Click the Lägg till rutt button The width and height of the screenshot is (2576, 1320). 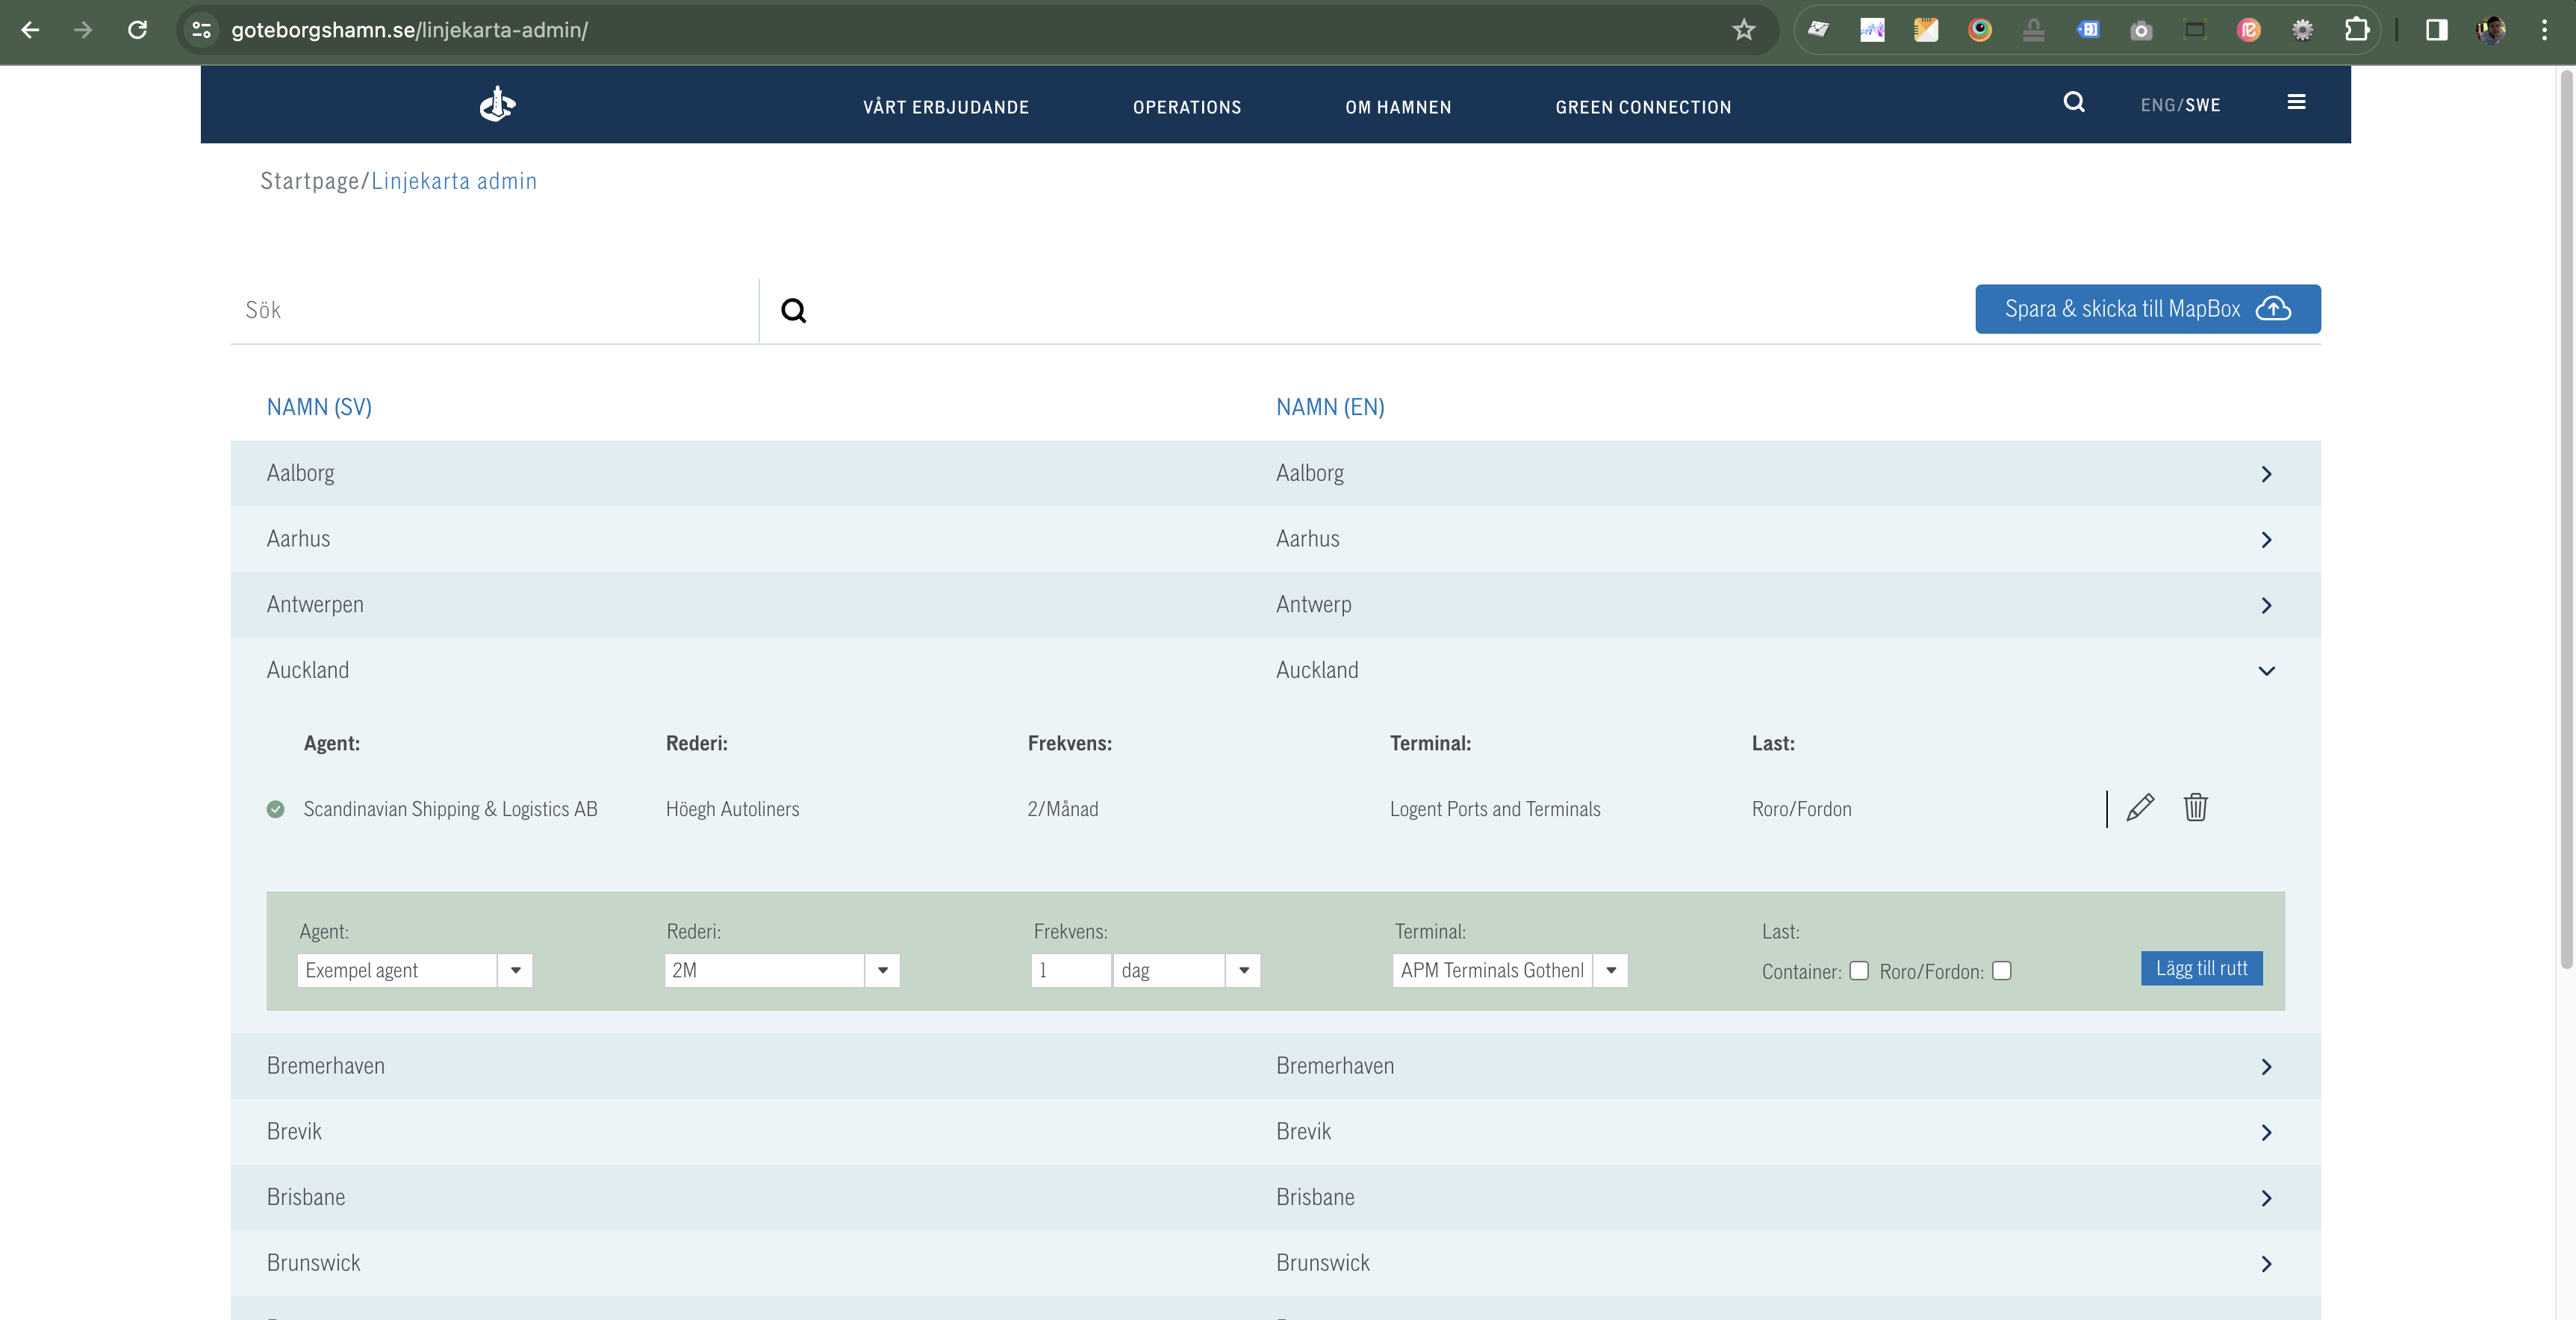pos(2201,968)
